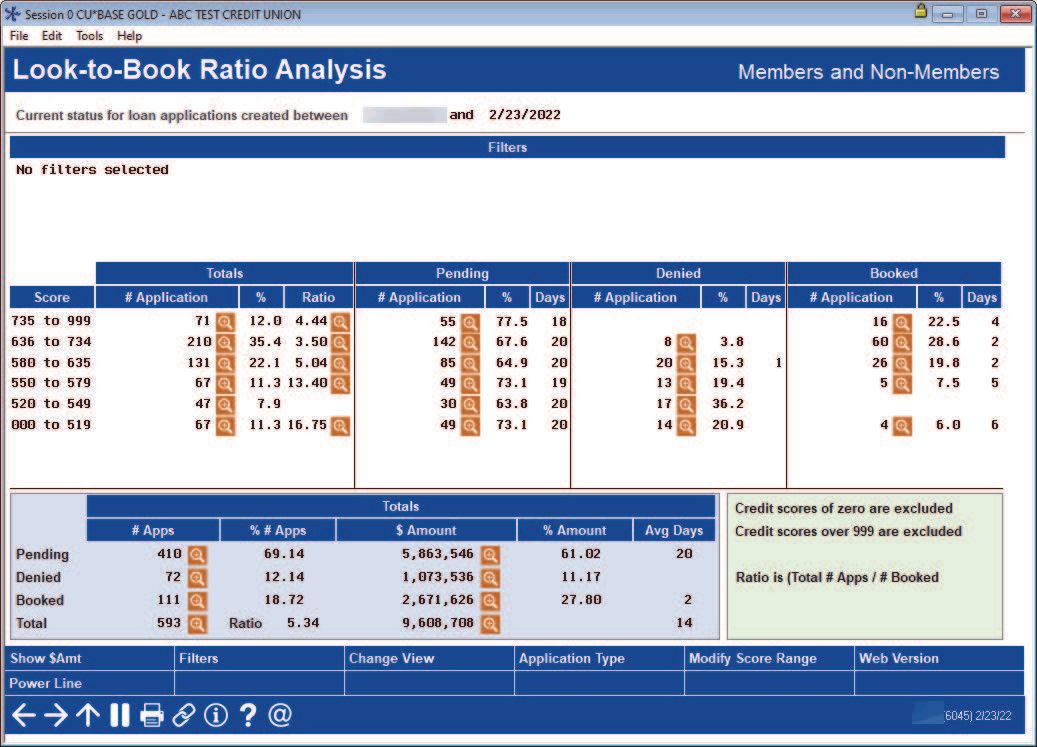View 30 pending applications lookup
This screenshot has width=1037, height=747.
coord(470,405)
